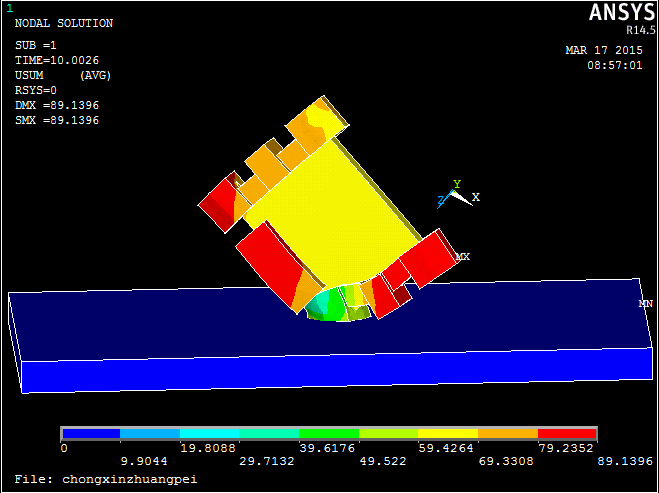The width and height of the screenshot is (659, 493).
Task: Click the SMX =89.1396 value label
Action: tap(57, 120)
